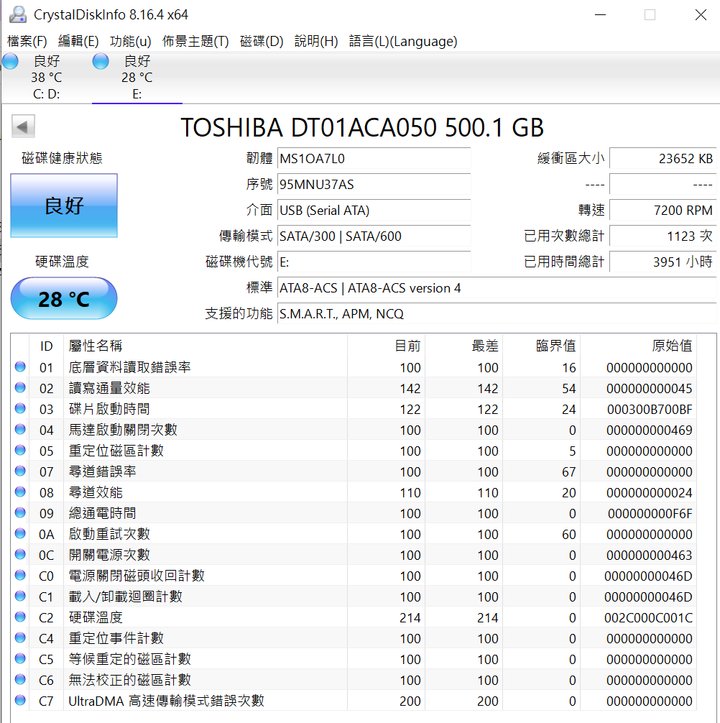The height and width of the screenshot is (723, 720).
Task: Go to previous disk with left arrow button
Action: click(23, 126)
